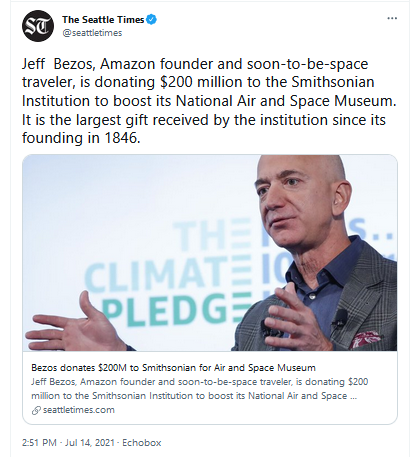This screenshot has height=457, width=410.
Task: Click the Echobox source label
Action: coord(142,443)
